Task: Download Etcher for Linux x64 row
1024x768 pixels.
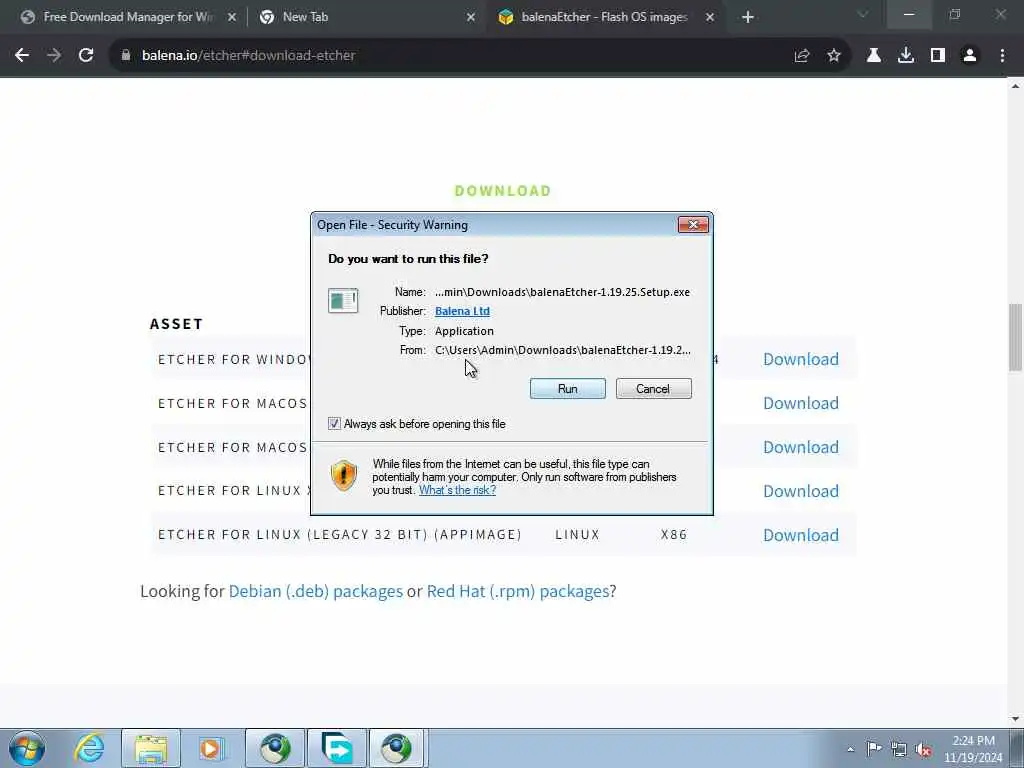Action: (x=801, y=491)
